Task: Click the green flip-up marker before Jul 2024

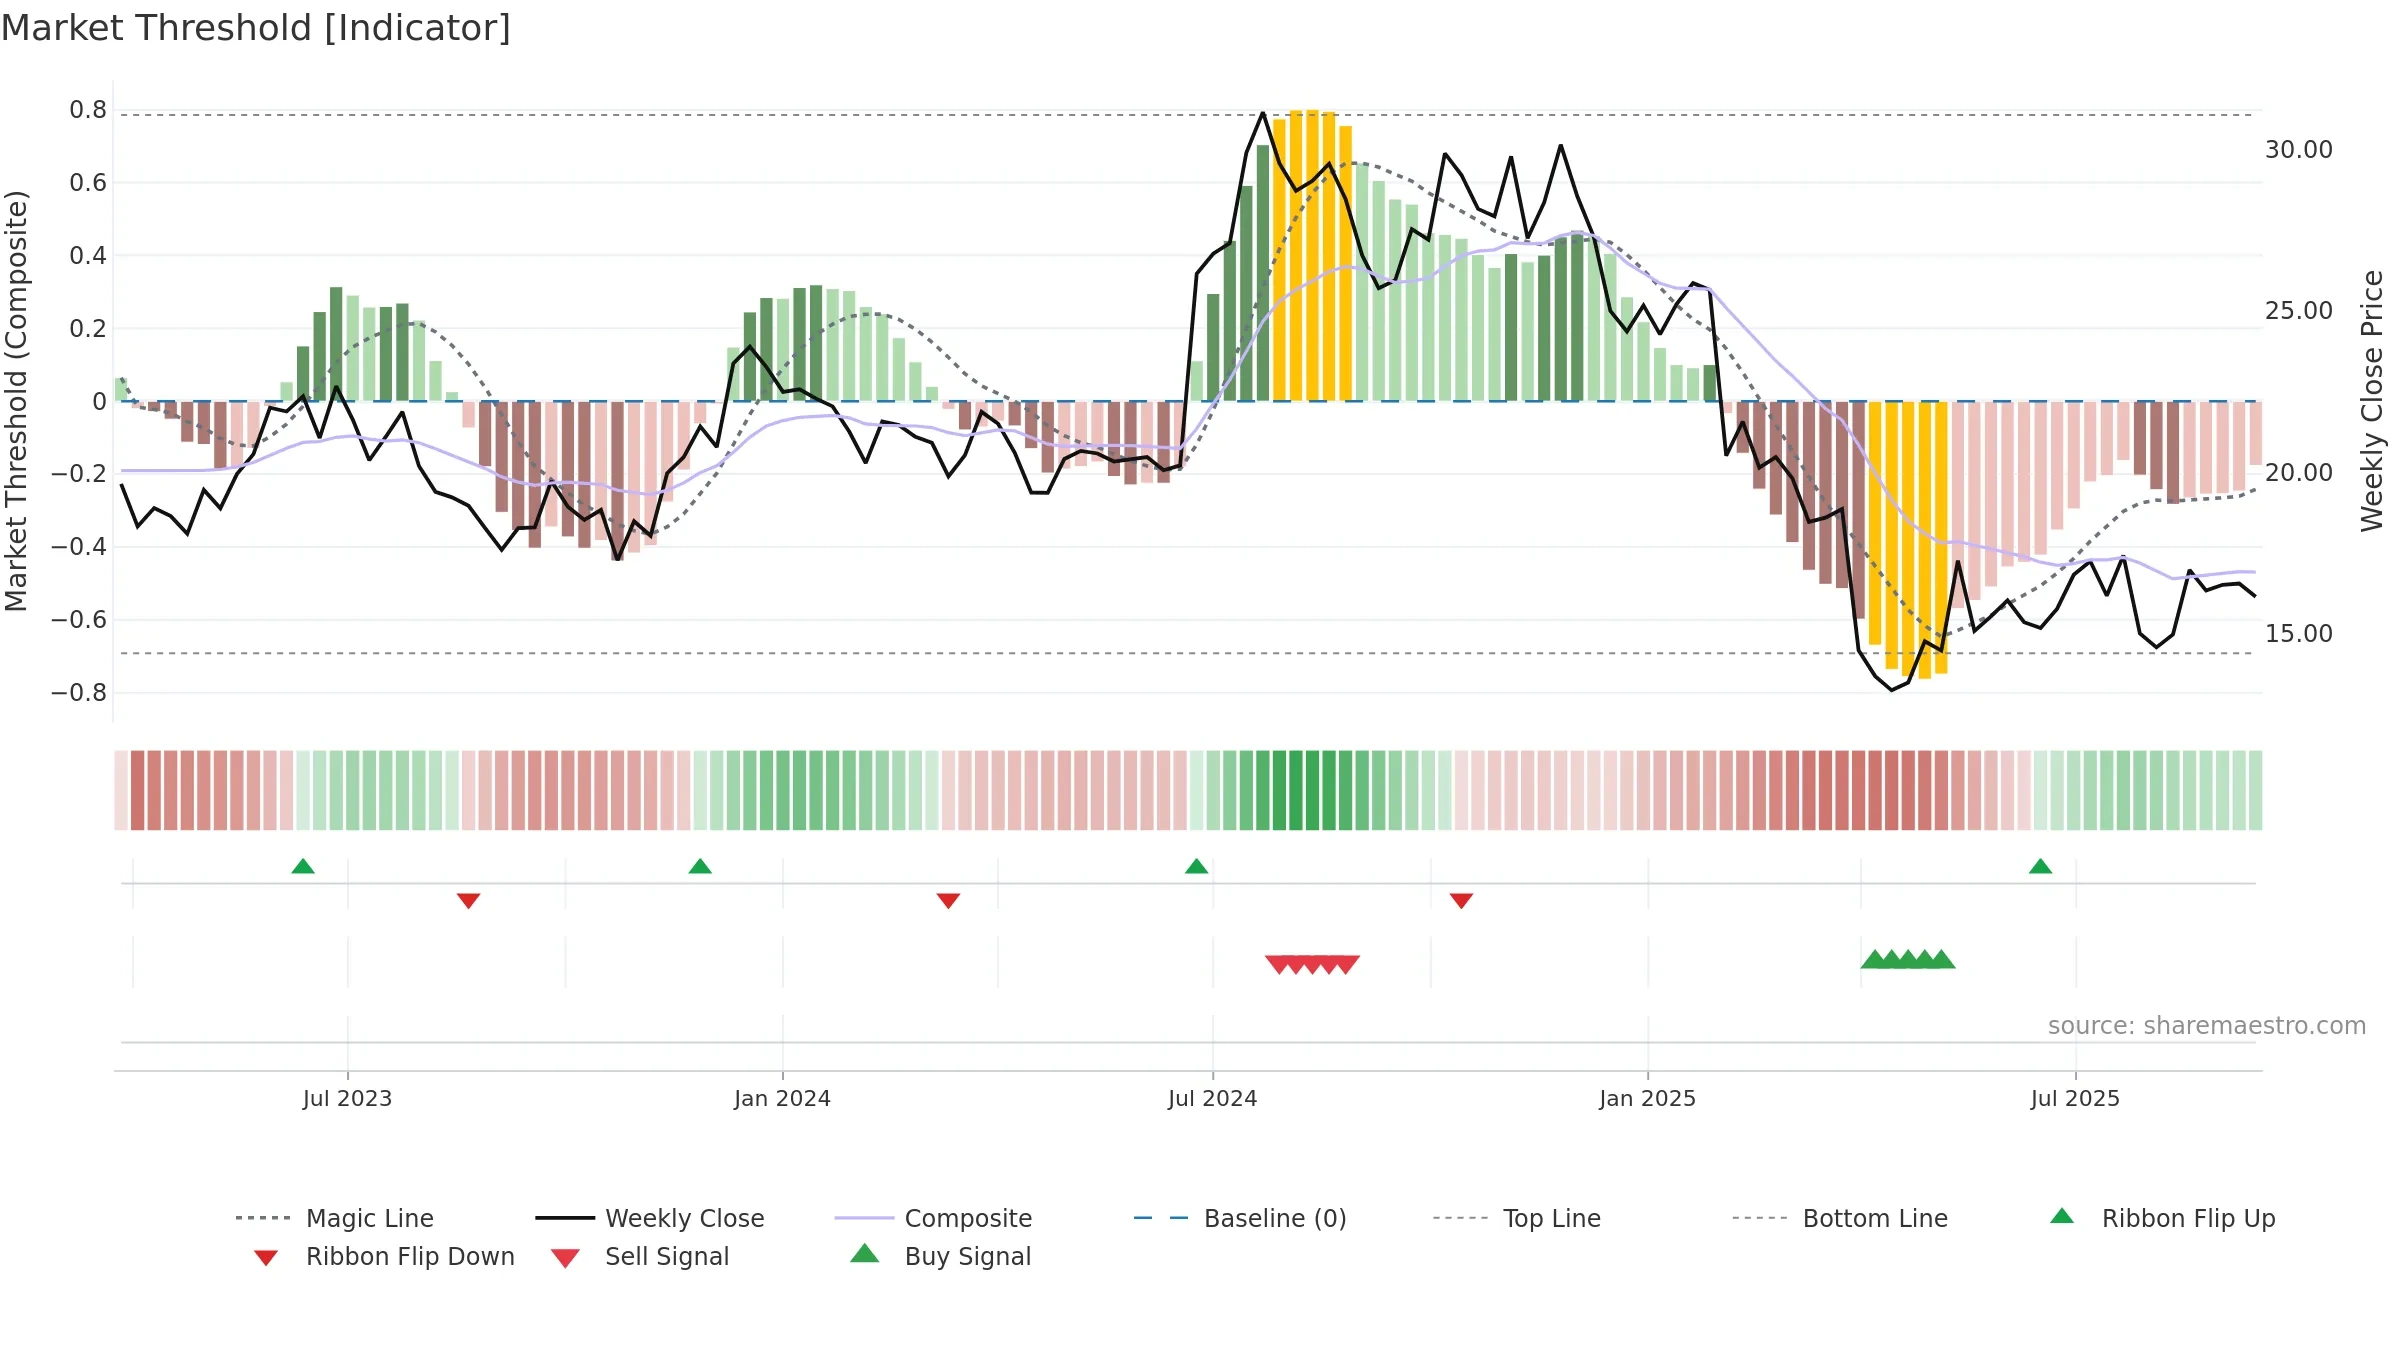Action: pos(1196,866)
